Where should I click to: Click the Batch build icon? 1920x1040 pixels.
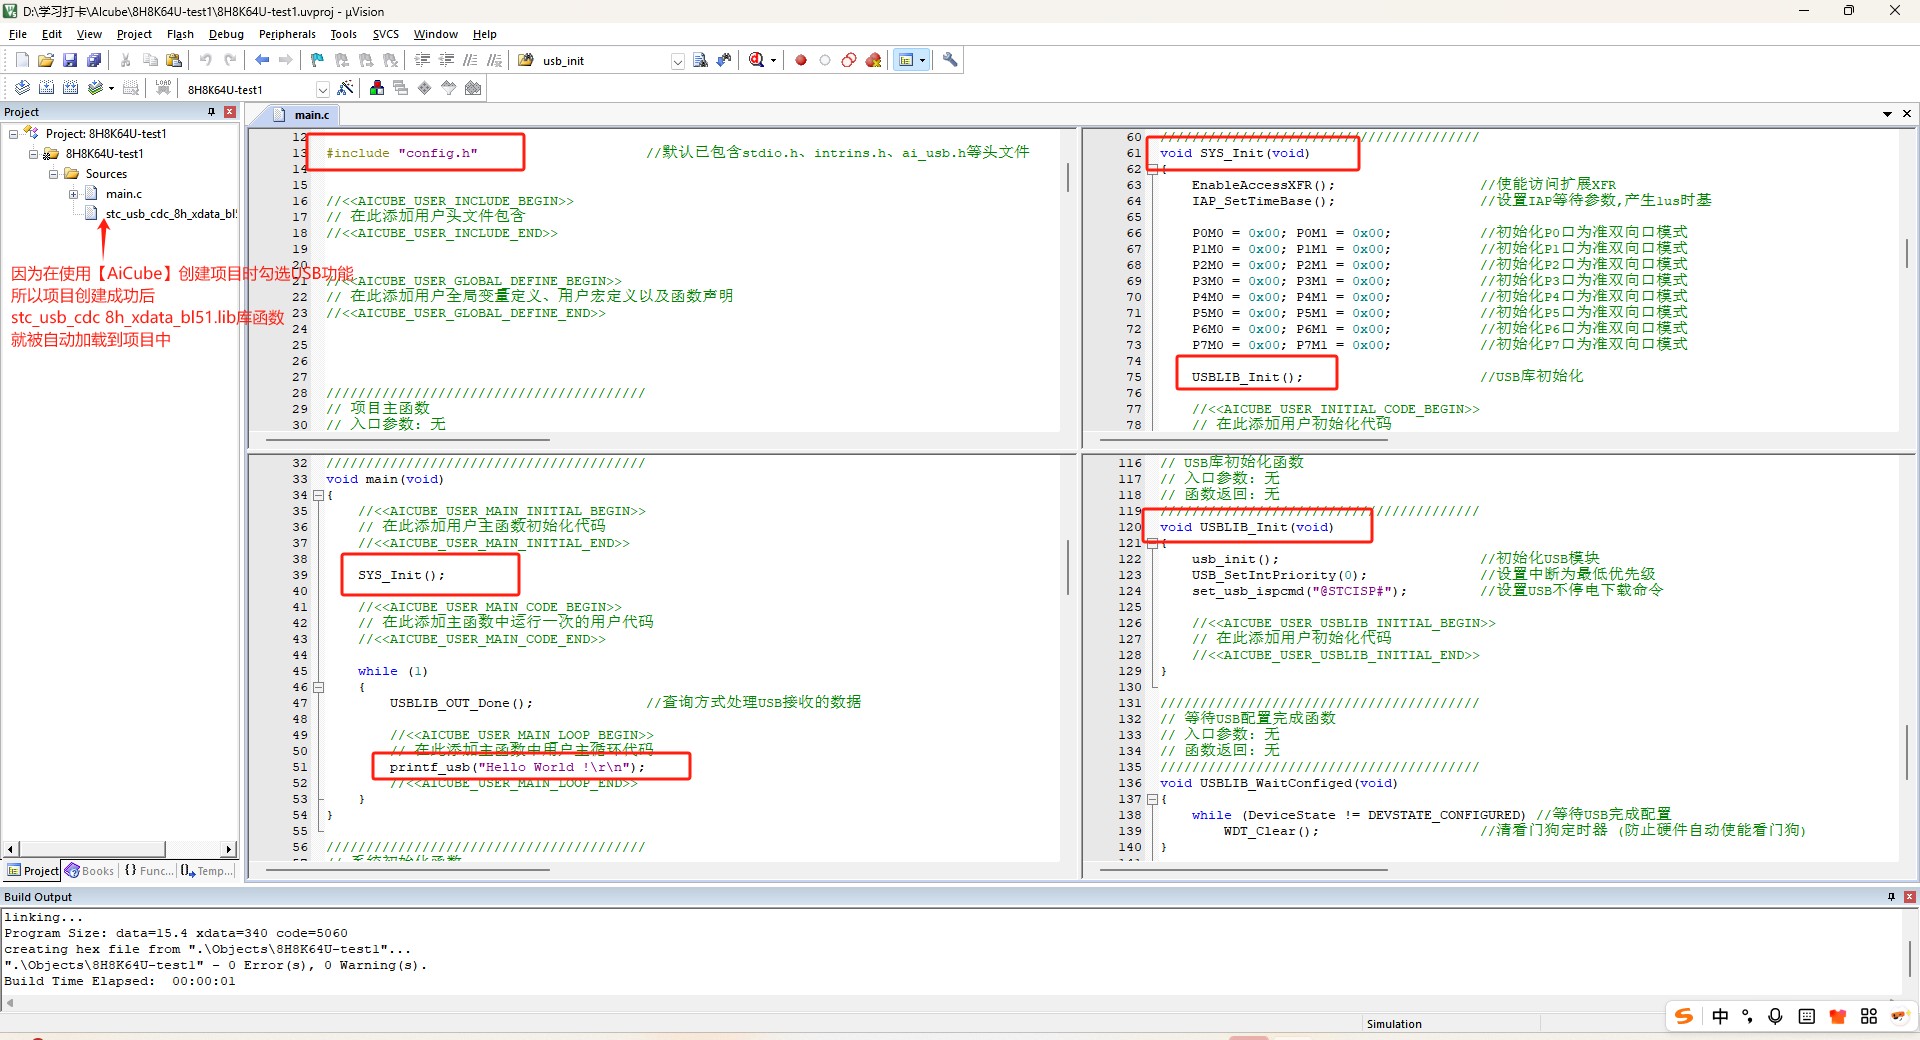point(94,88)
